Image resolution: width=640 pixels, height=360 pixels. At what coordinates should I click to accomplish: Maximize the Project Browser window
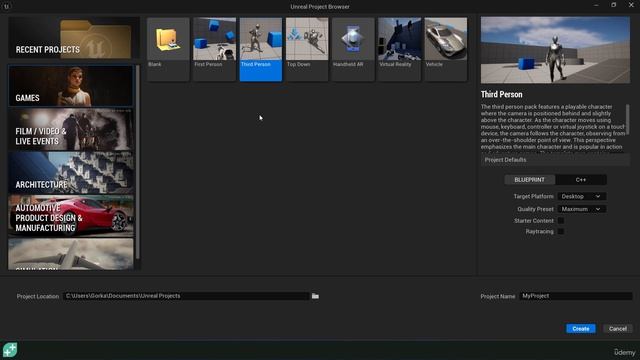613,5
